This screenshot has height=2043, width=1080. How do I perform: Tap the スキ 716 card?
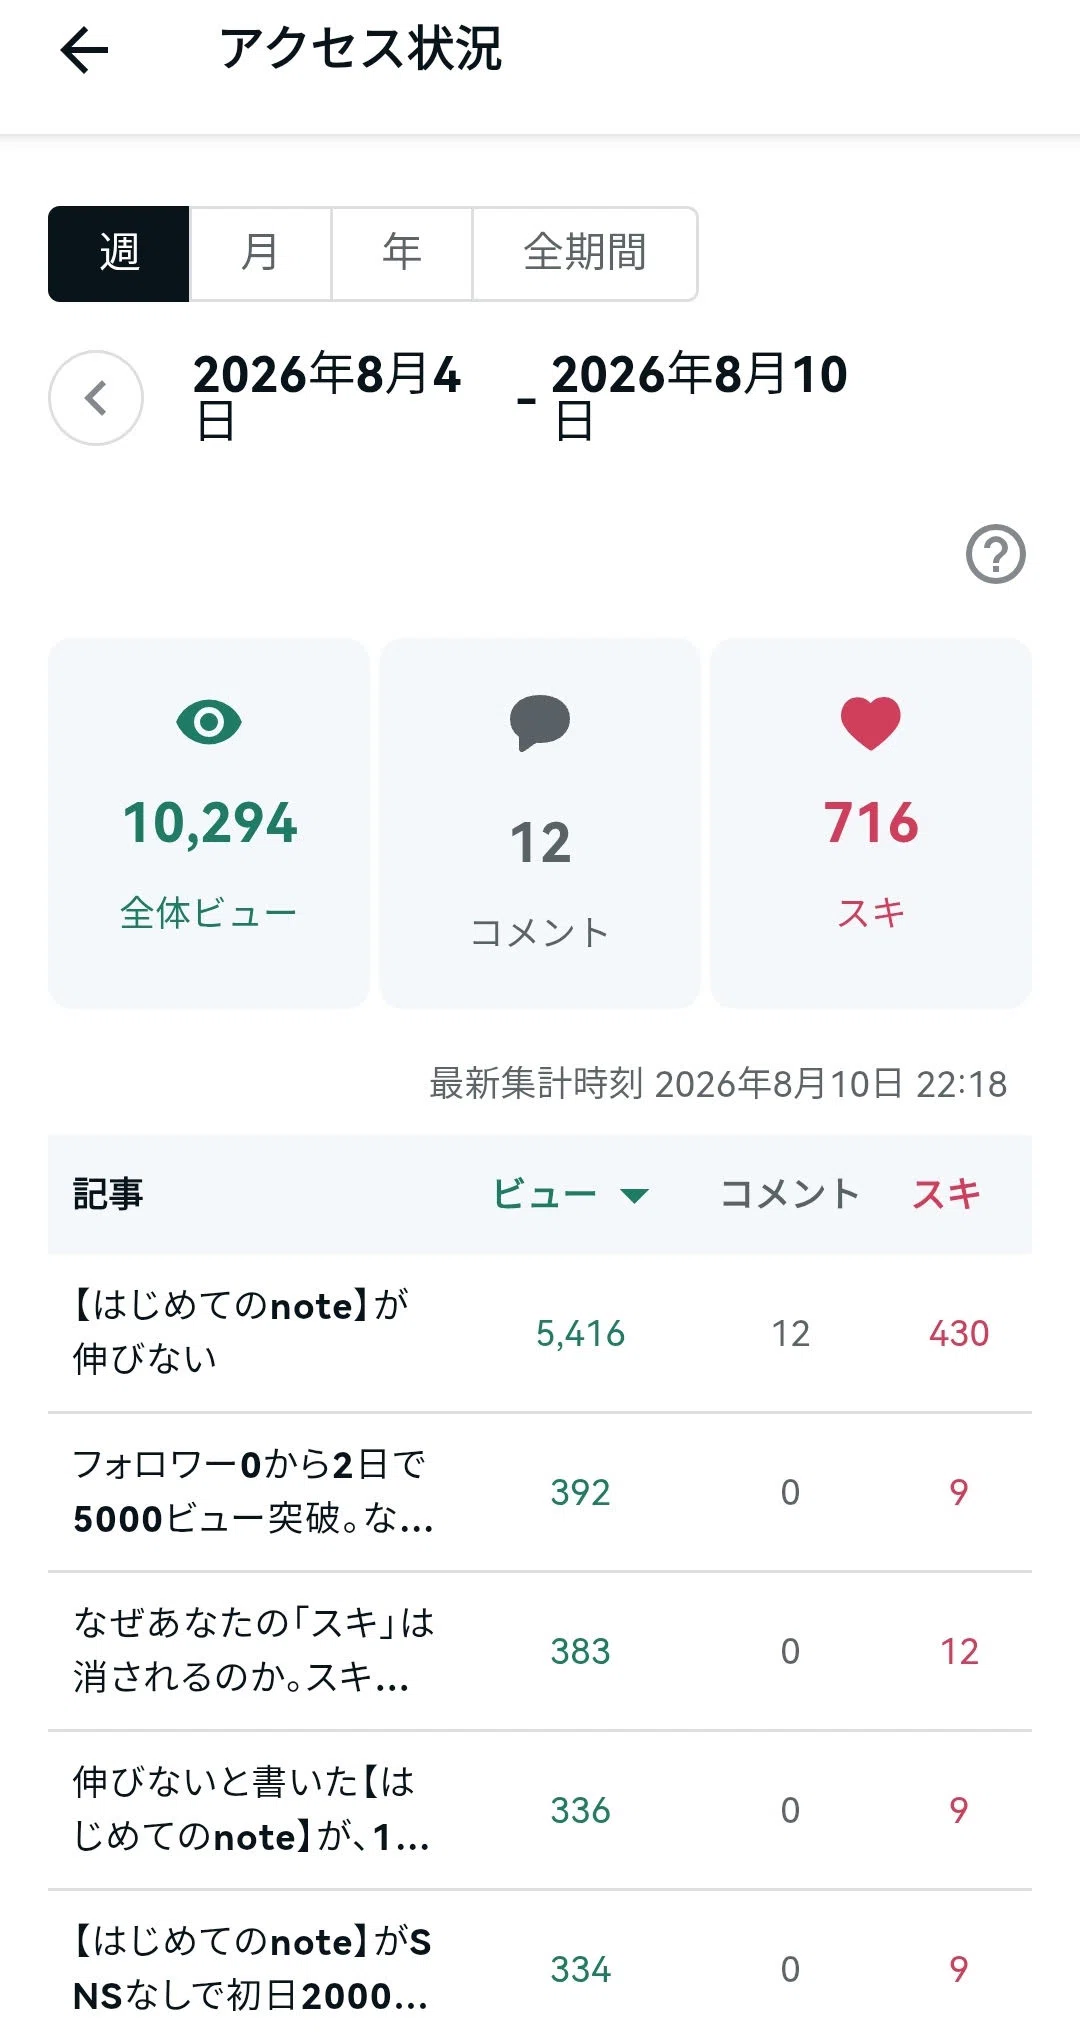[871, 823]
